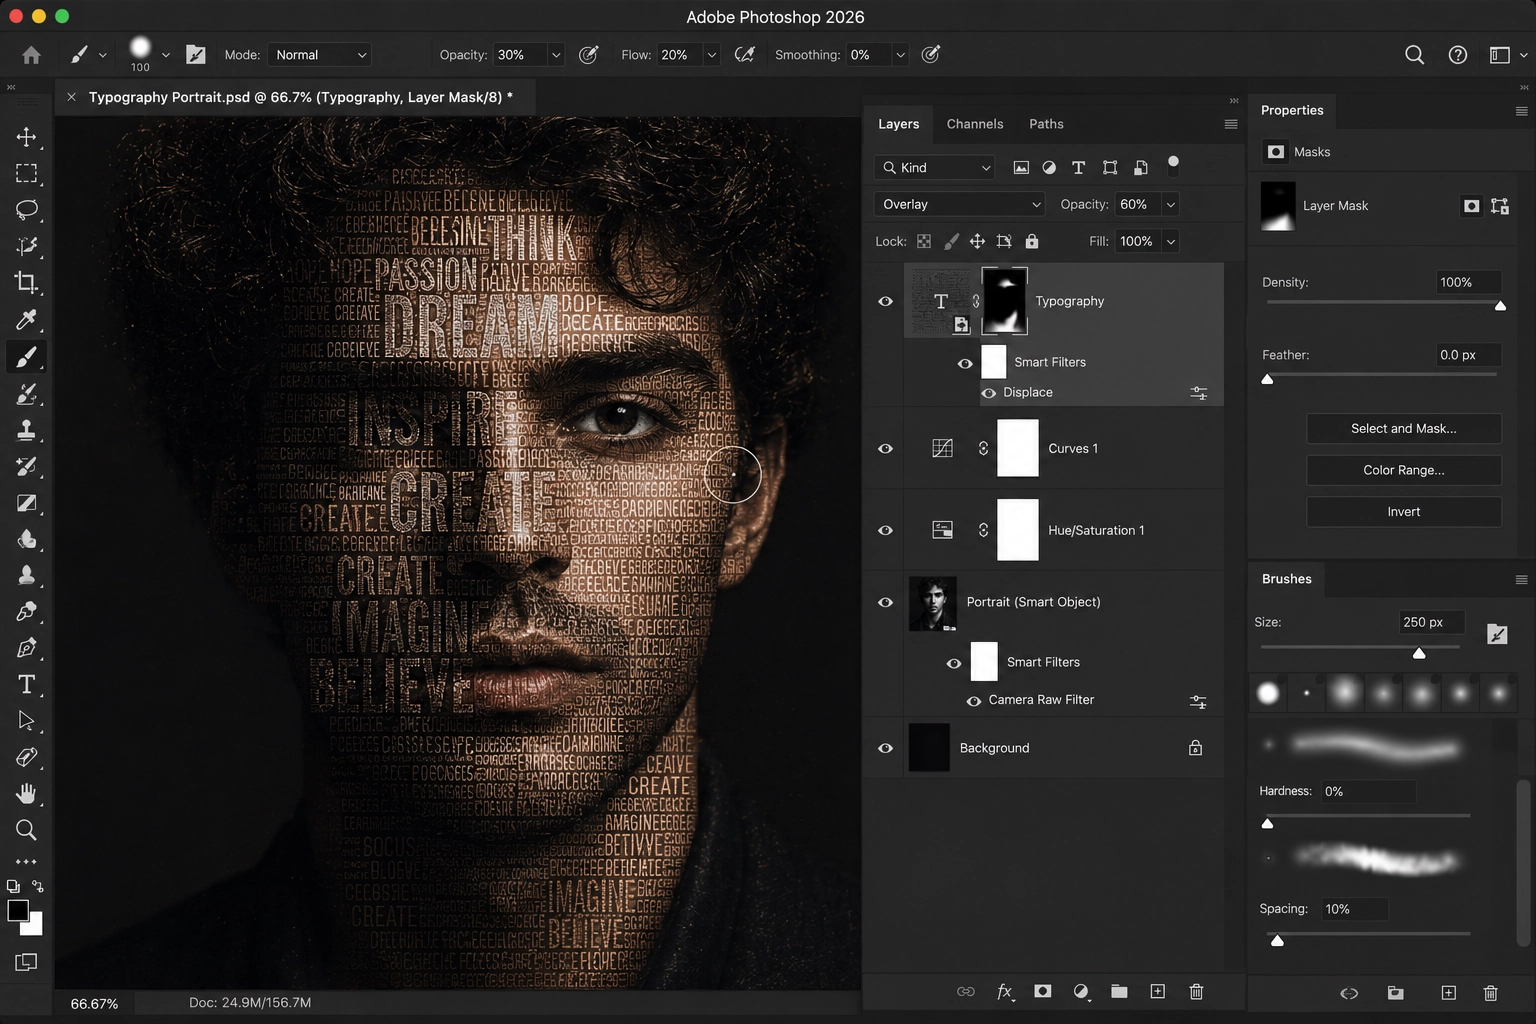The width and height of the screenshot is (1536, 1024).
Task: Toggle the brush settings panel icon
Action: (196, 55)
